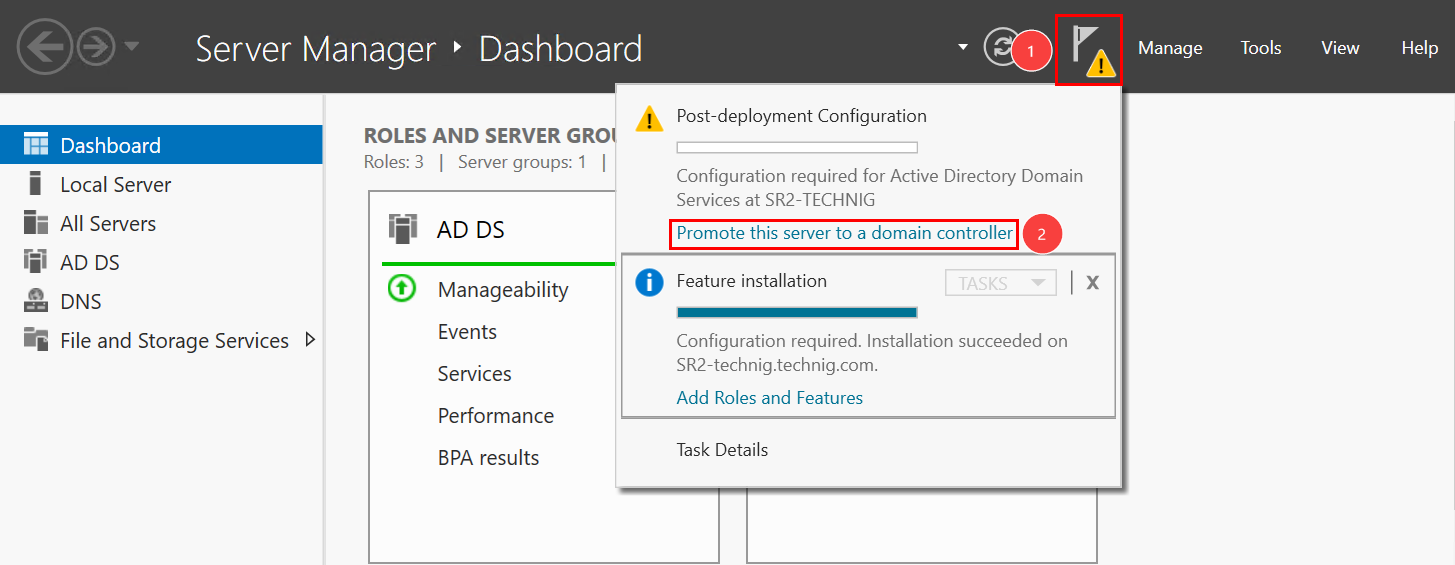Click the green Manageability status icon
The height and width of the screenshot is (565, 1455).
pyautogui.click(x=401, y=289)
